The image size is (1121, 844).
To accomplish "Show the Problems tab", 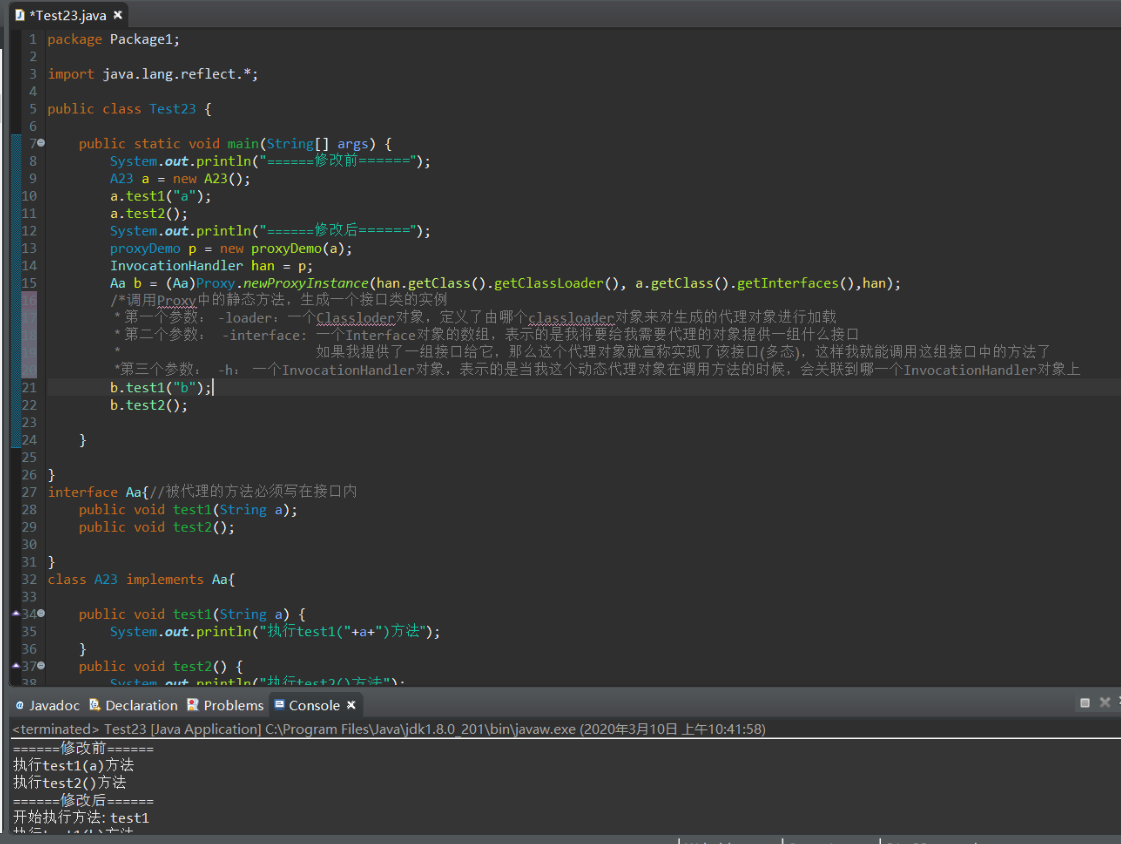I will pos(233,705).
